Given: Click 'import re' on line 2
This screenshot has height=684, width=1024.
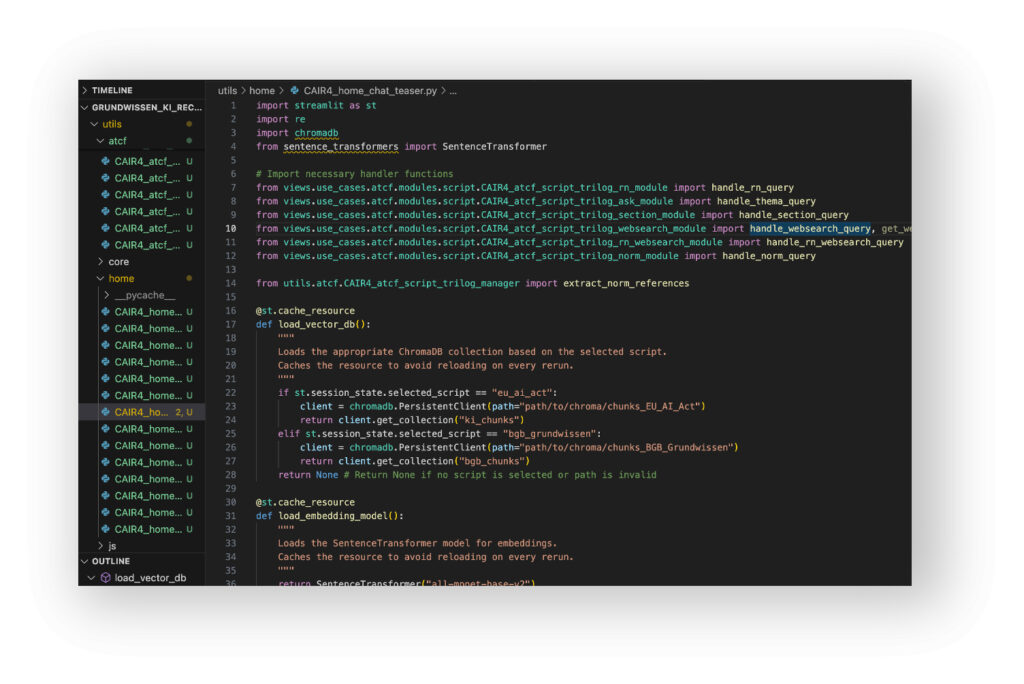Looking at the screenshot, I should [x=281, y=119].
